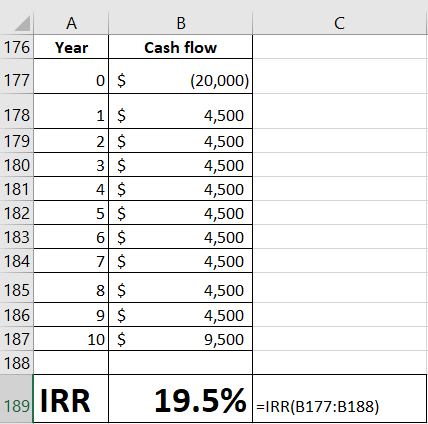Select the 4,500 cash flow for year 3
Viewport: 428px width, 424px height.
181,165
